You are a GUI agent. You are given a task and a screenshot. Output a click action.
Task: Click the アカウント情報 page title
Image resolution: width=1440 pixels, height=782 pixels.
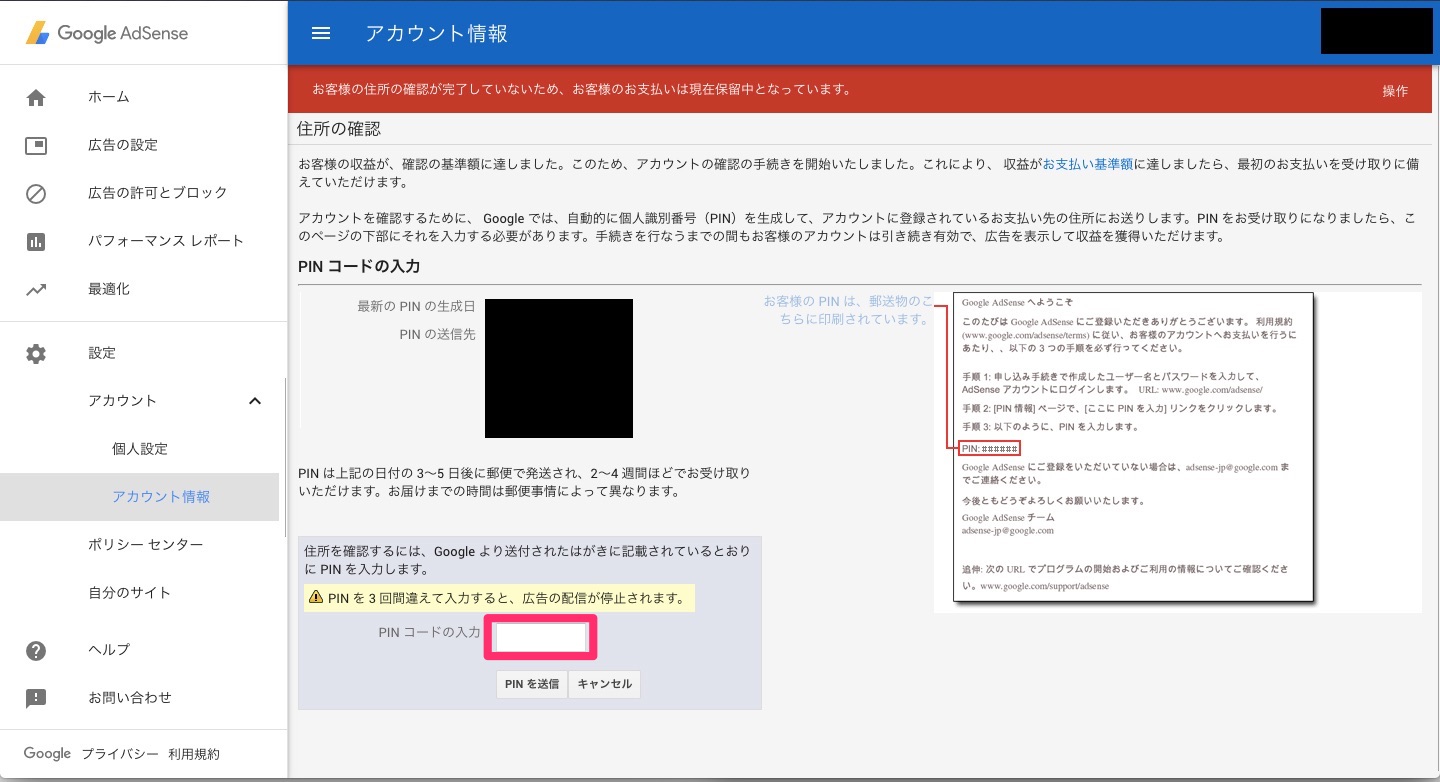[x=436, y=33]
